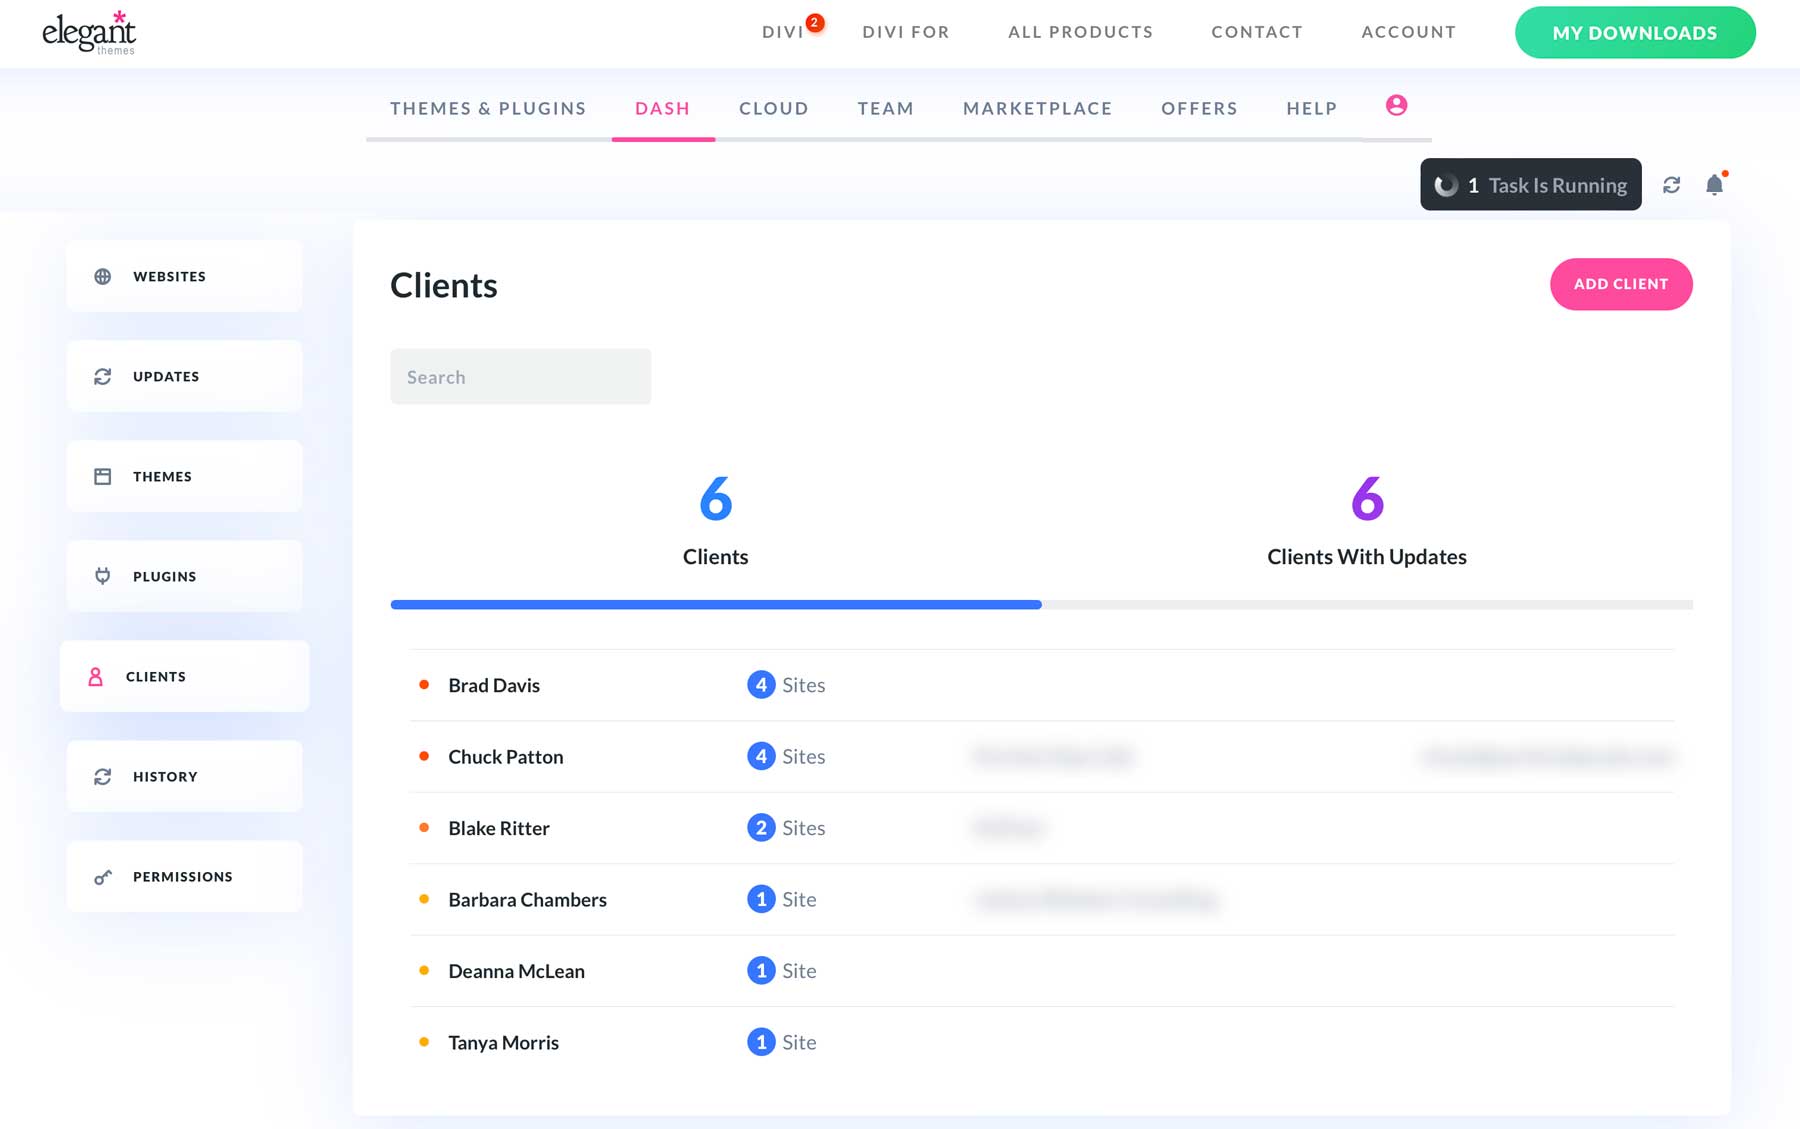1800x1129 pixels.
Task: Open Websites in the sidebar
Action: coord(185,276)
